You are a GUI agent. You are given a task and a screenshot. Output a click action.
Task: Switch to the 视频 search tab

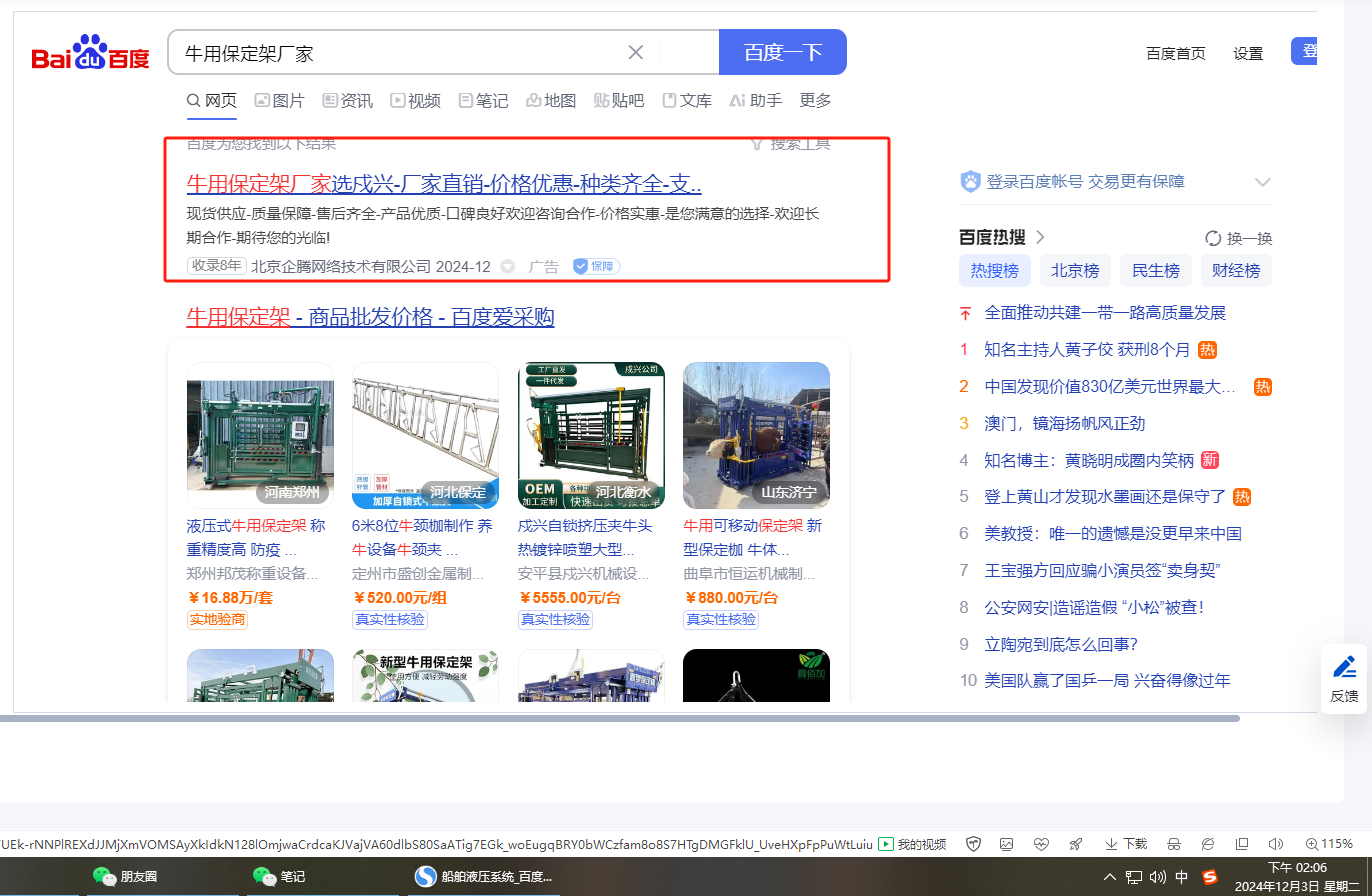point(415,100)
